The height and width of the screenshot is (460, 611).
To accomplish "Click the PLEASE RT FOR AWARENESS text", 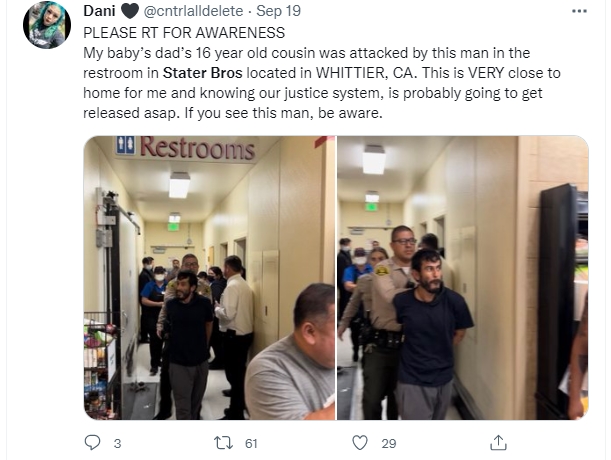I will click(x=184, y=33).
